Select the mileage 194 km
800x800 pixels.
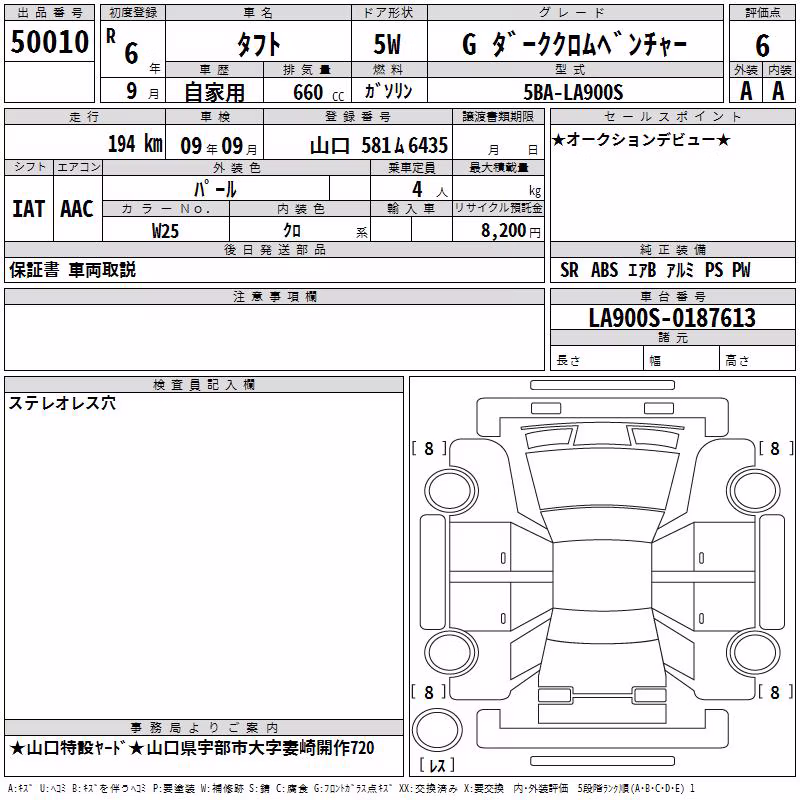click(x=135, y=144)
